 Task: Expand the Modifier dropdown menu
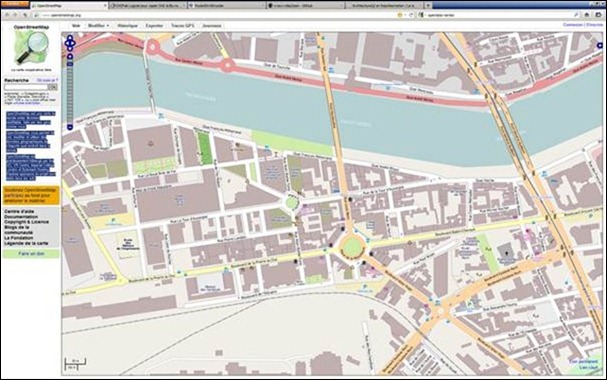[x=98, y=26]
